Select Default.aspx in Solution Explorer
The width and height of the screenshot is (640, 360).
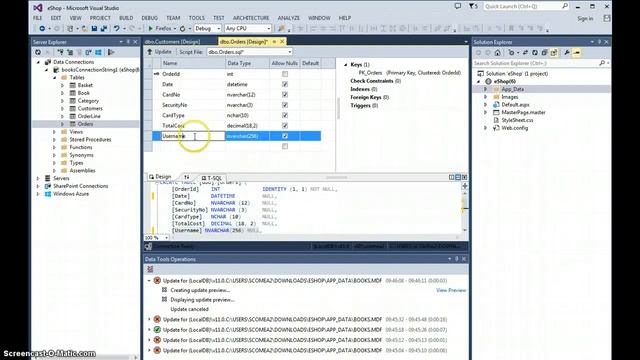515,104
